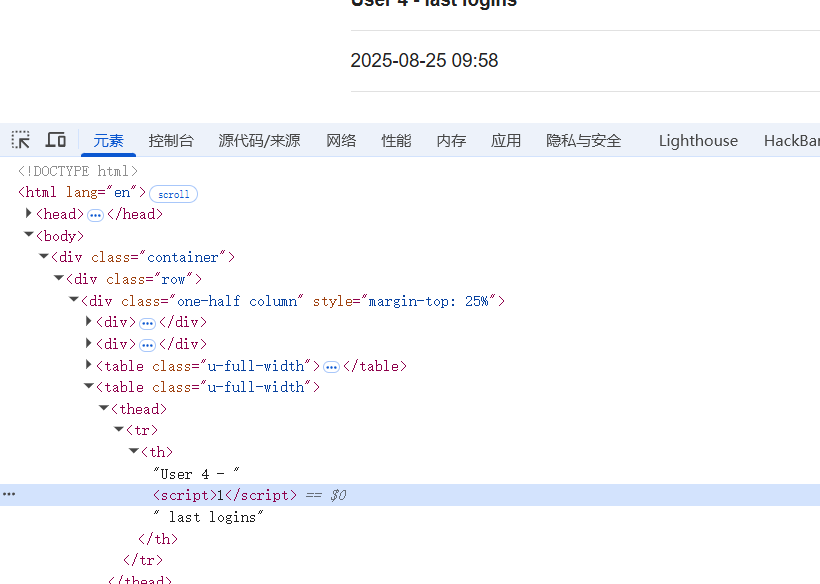Screen dimensions: 820x584
Task: Expand the first collapsed div node
Action: click(x=89, y=322)
